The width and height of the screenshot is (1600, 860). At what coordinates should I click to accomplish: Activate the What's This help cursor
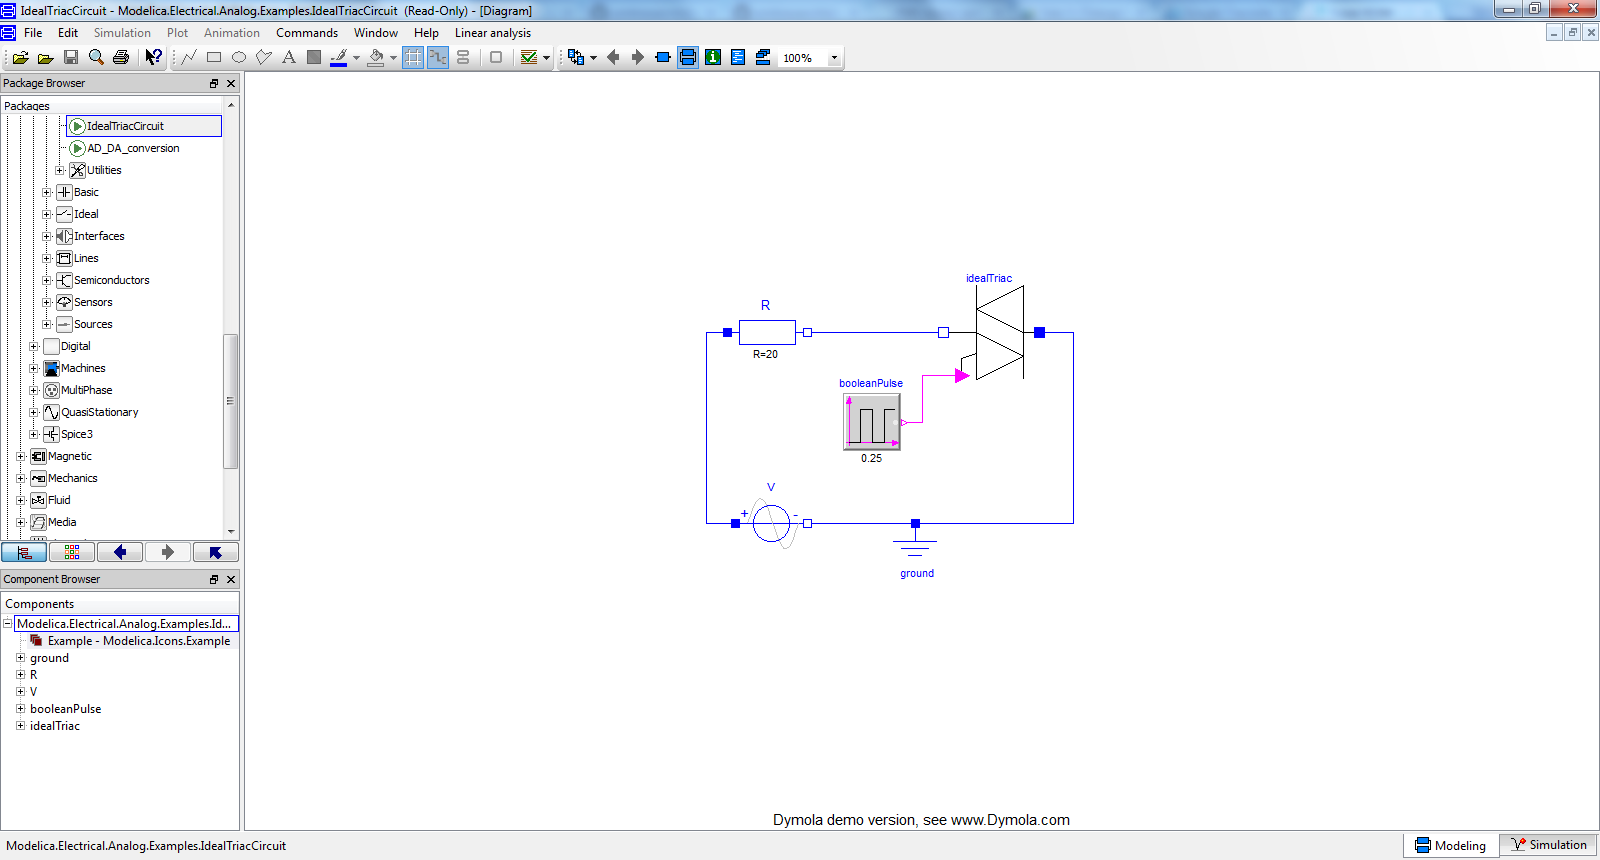click(153, 57)
